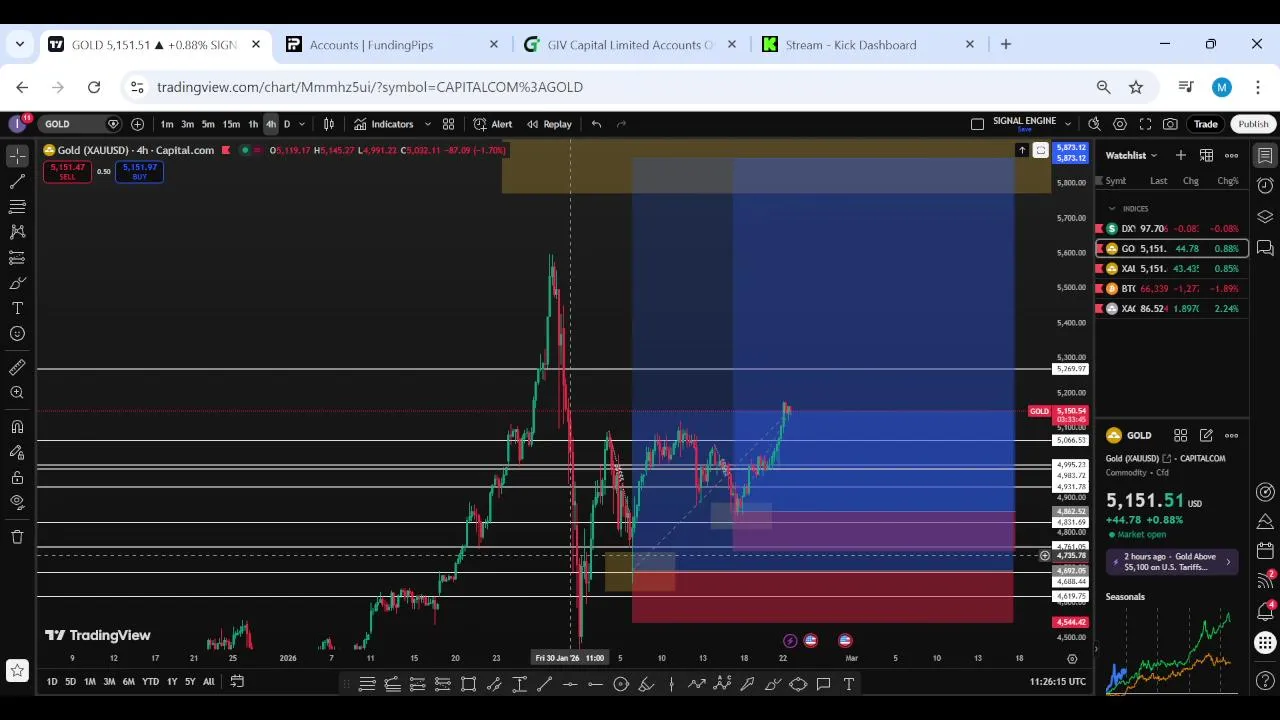Screen dimensions: 1280x720
Task: Open chart settings hexagon icon
Action: [x=1120, y=124]
